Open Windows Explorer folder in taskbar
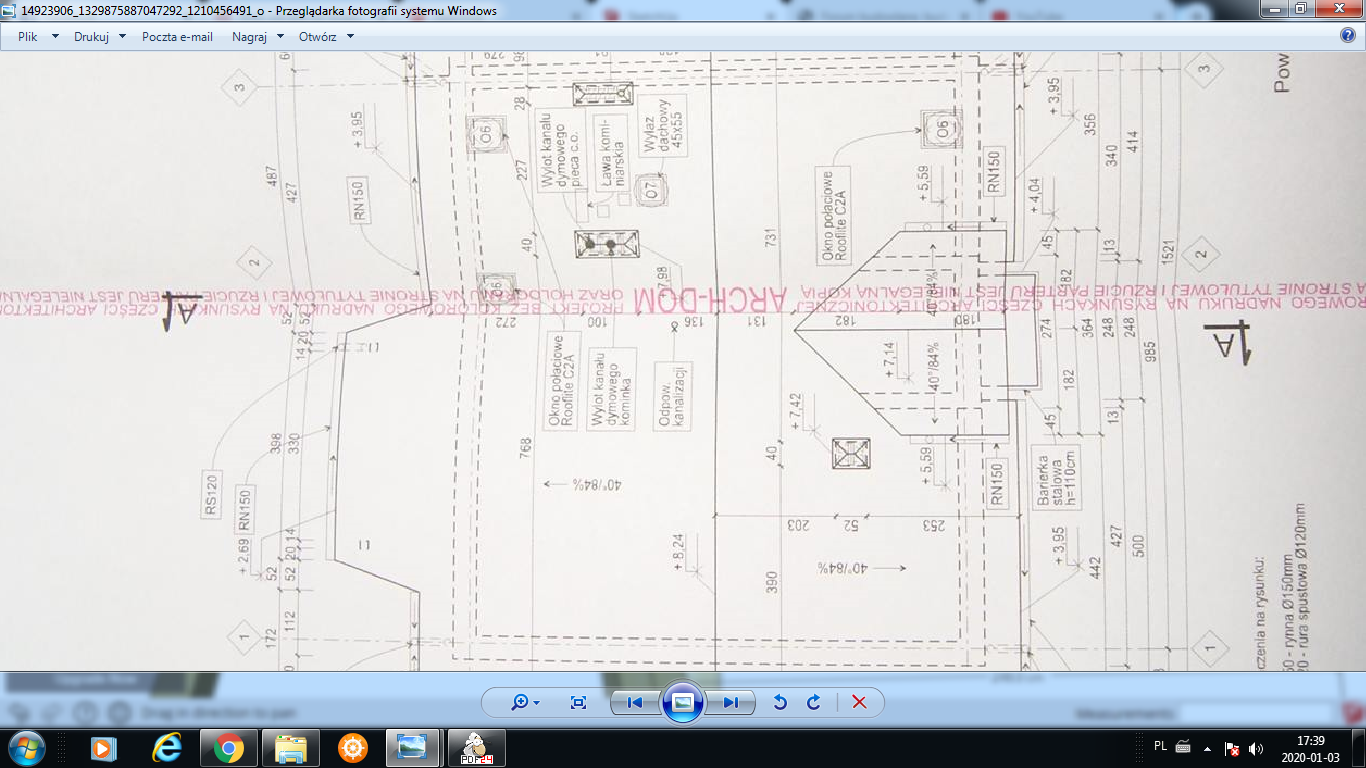This screenshot has height=768, width=1366. coord(290,747)
